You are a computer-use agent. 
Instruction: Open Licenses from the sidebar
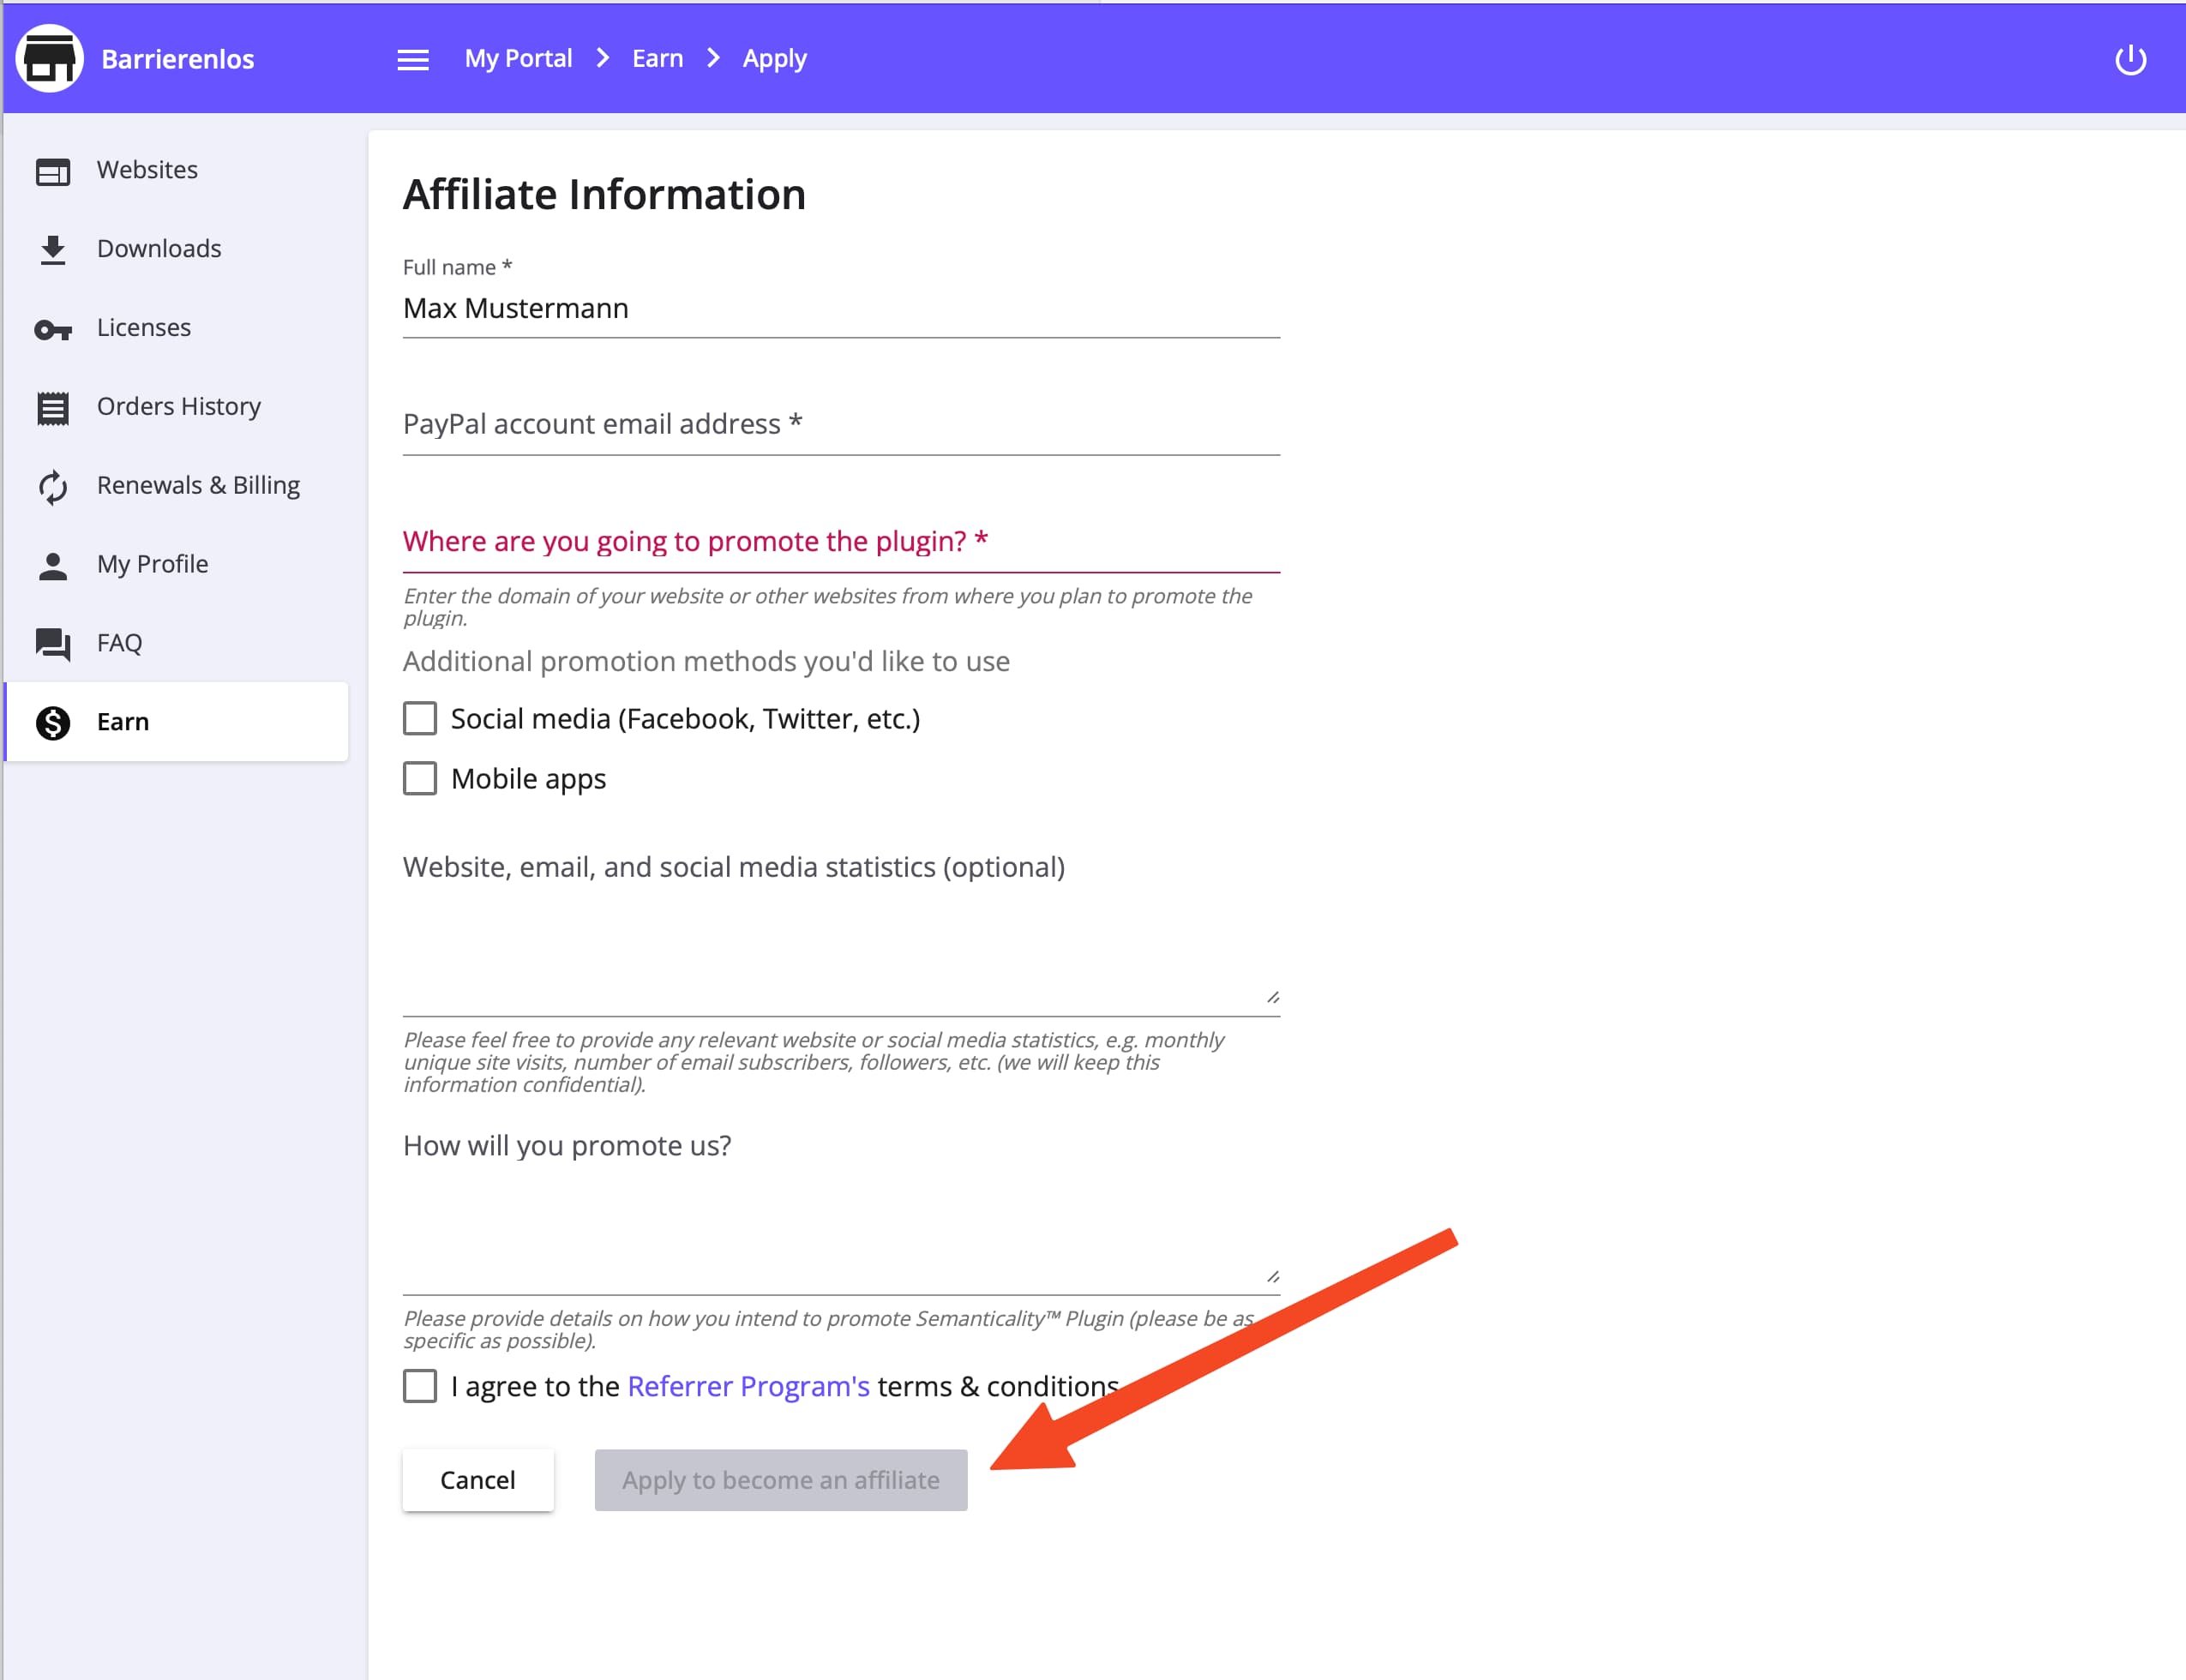143,327
